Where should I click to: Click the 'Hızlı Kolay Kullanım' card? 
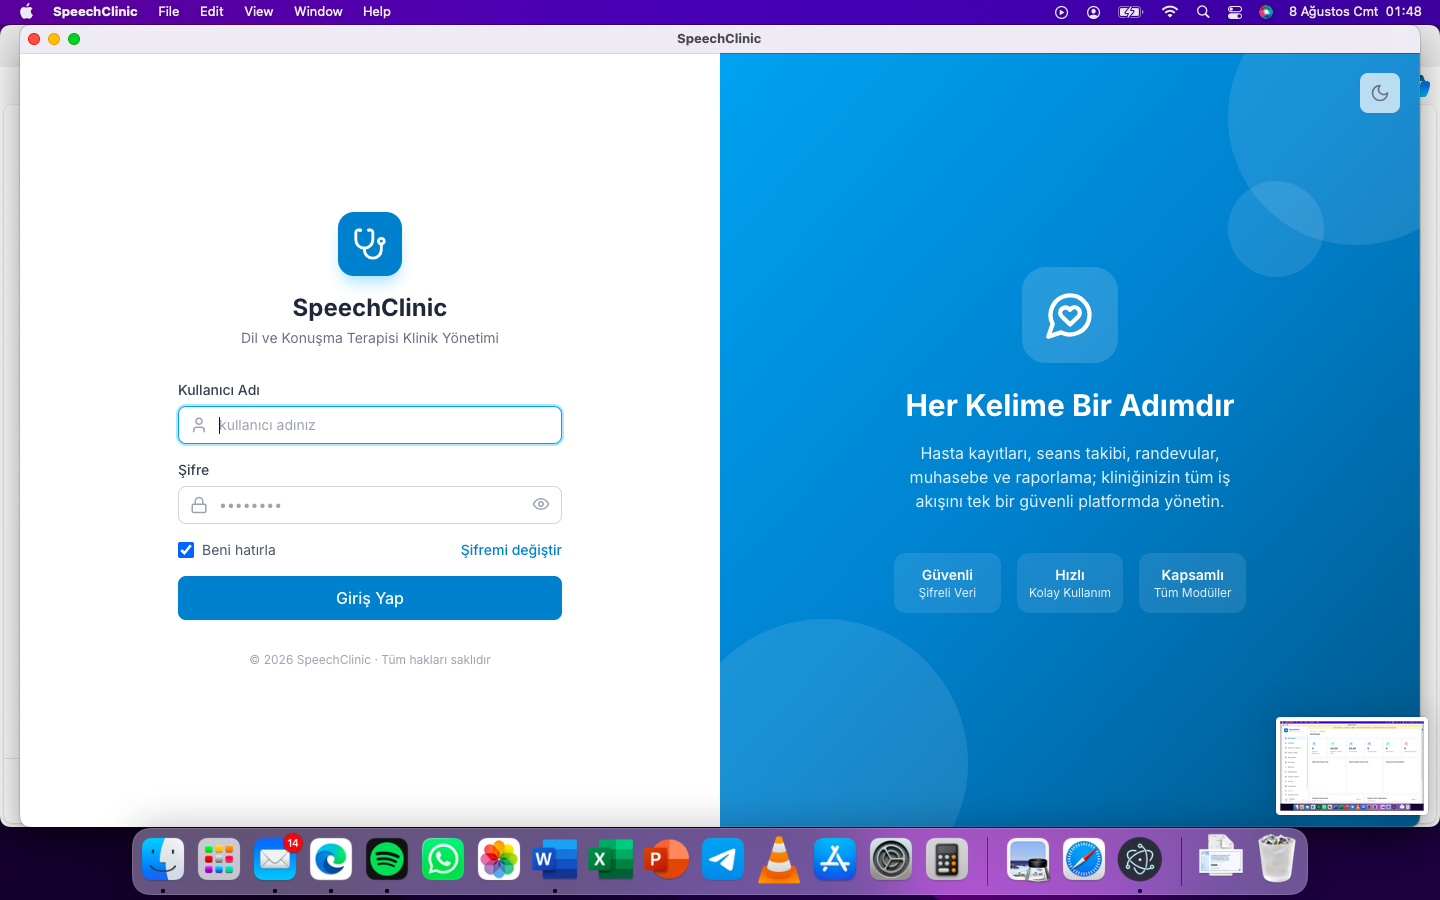click(1070, 583)
